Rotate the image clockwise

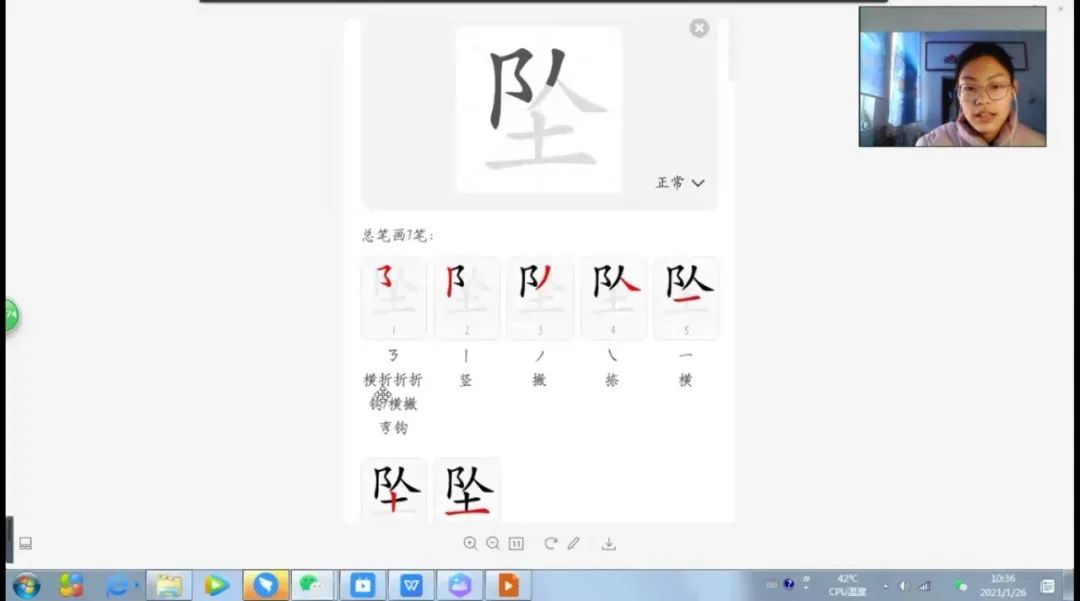coord(551,543)
